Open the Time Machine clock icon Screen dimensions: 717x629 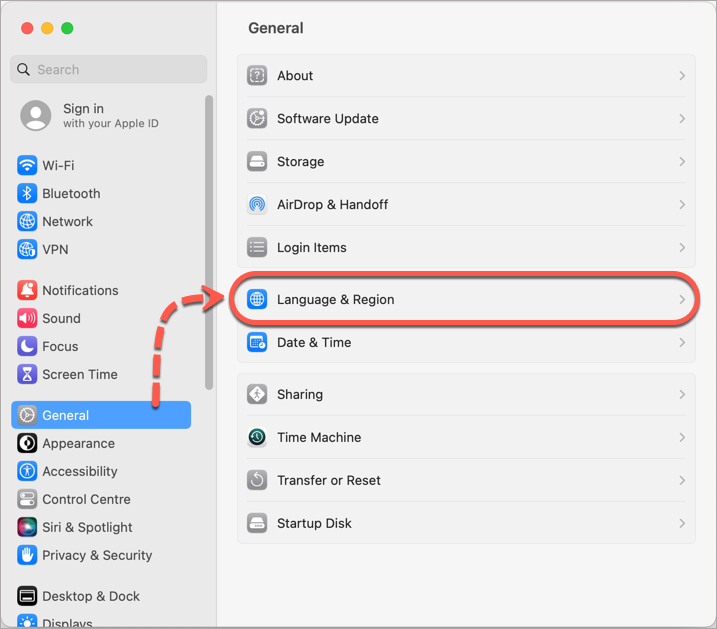click(x=257, y=437)
